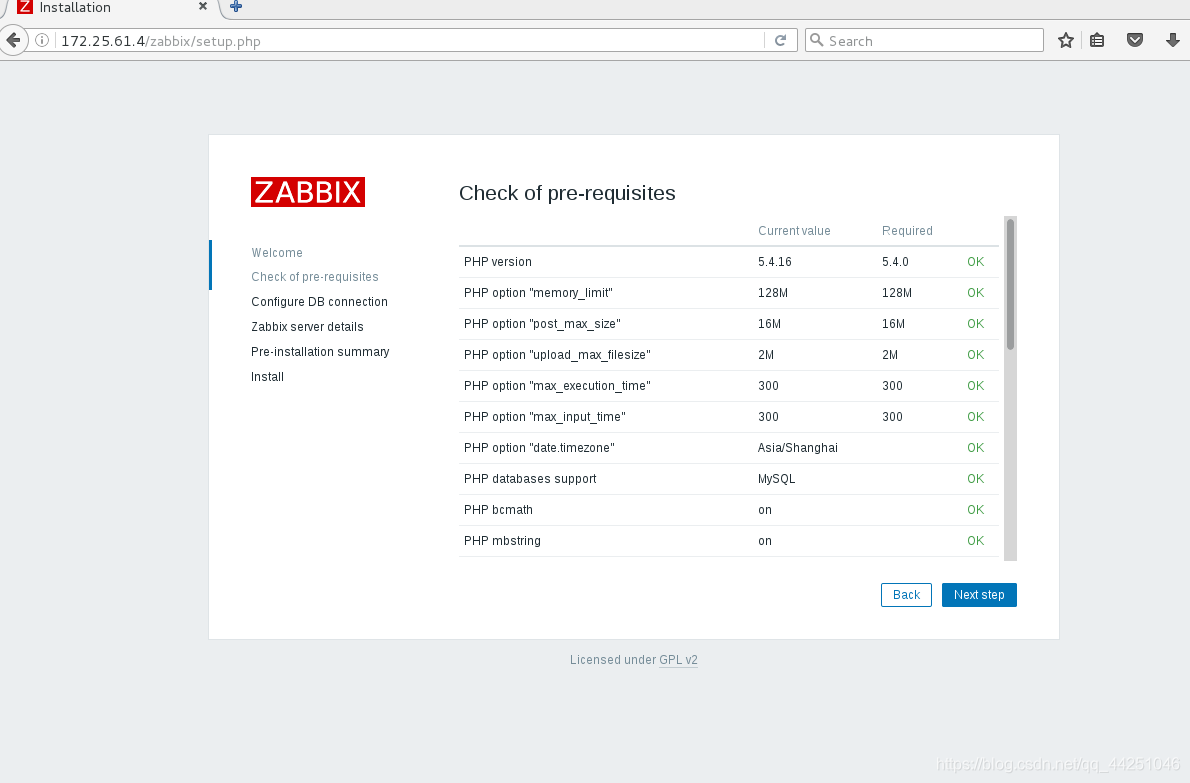This screenshot has width=1190, height=783.
Task: Select Check of pre-requisites sidebar step
Action: pyautogui.click(x=315, y=277)
